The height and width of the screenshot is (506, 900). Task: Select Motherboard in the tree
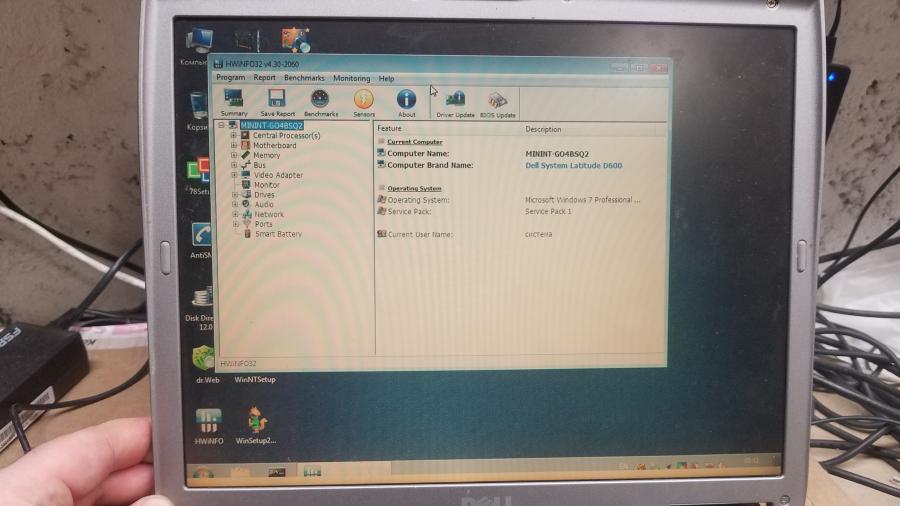coord(274,145)
